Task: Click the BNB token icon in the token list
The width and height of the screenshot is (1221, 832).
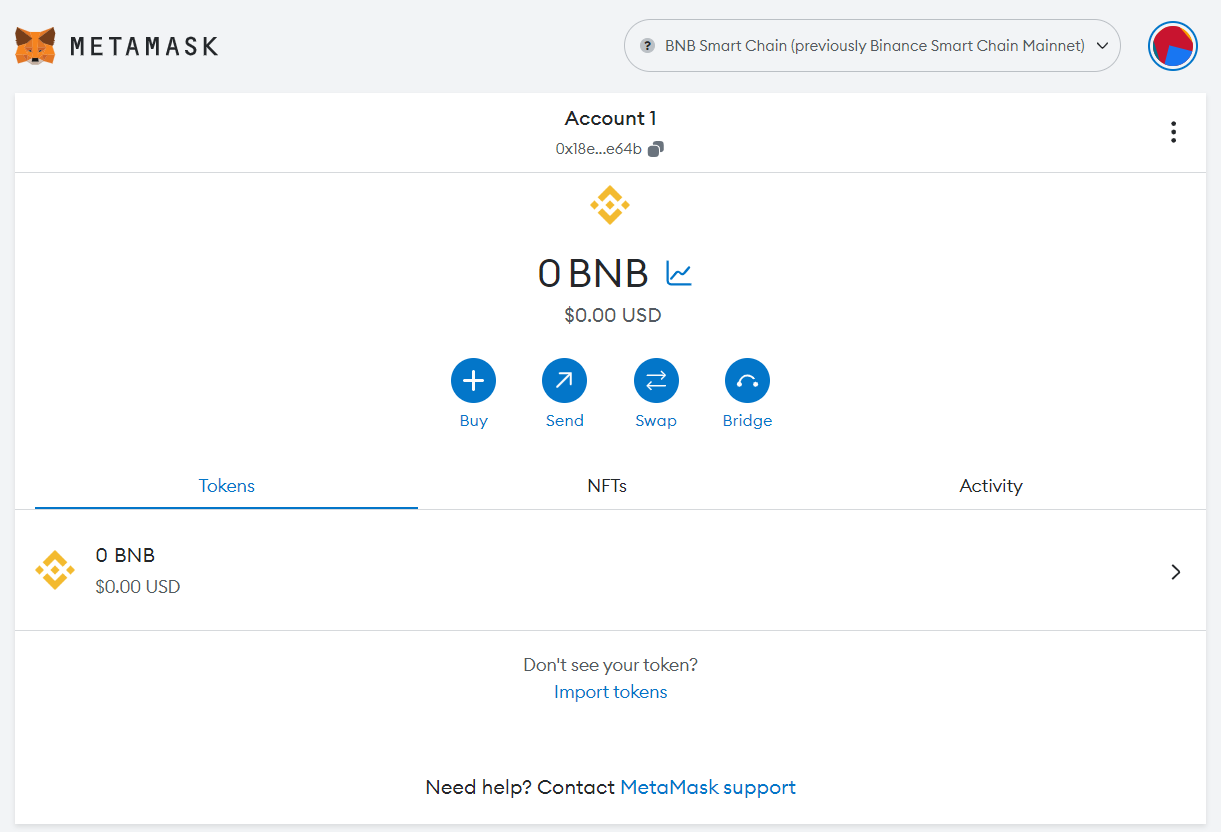Action: click(x=55, y=570)
